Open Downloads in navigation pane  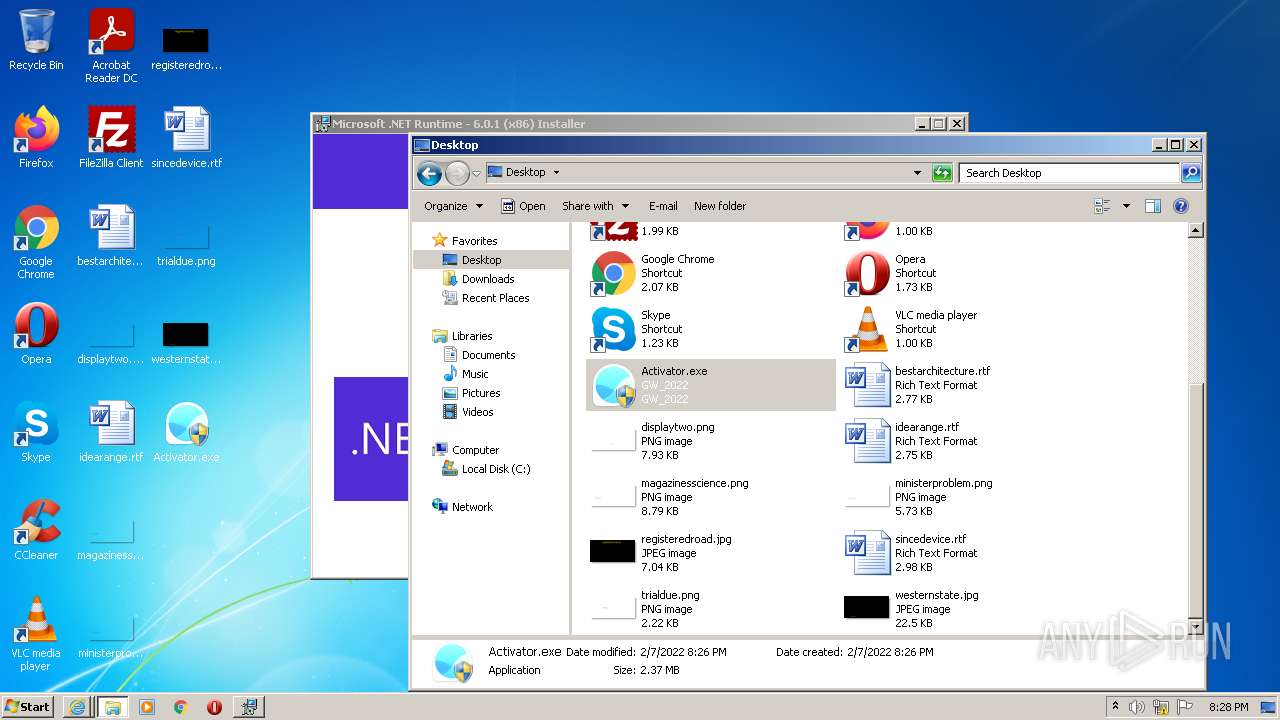(x=488, y=279)
